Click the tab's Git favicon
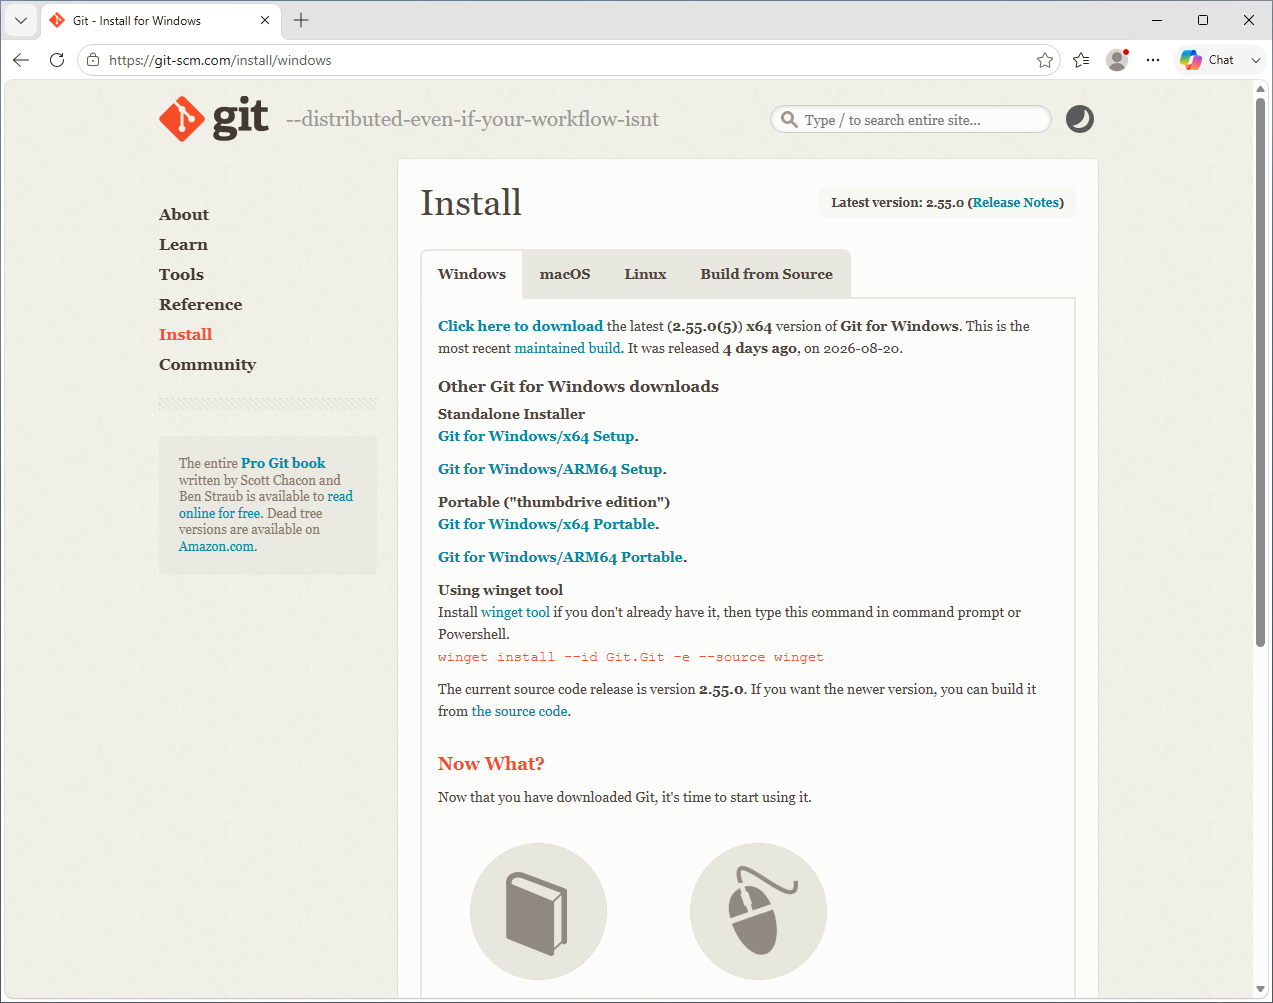The width and height of the screenshot is (1273, 1003). coord(57,20)
